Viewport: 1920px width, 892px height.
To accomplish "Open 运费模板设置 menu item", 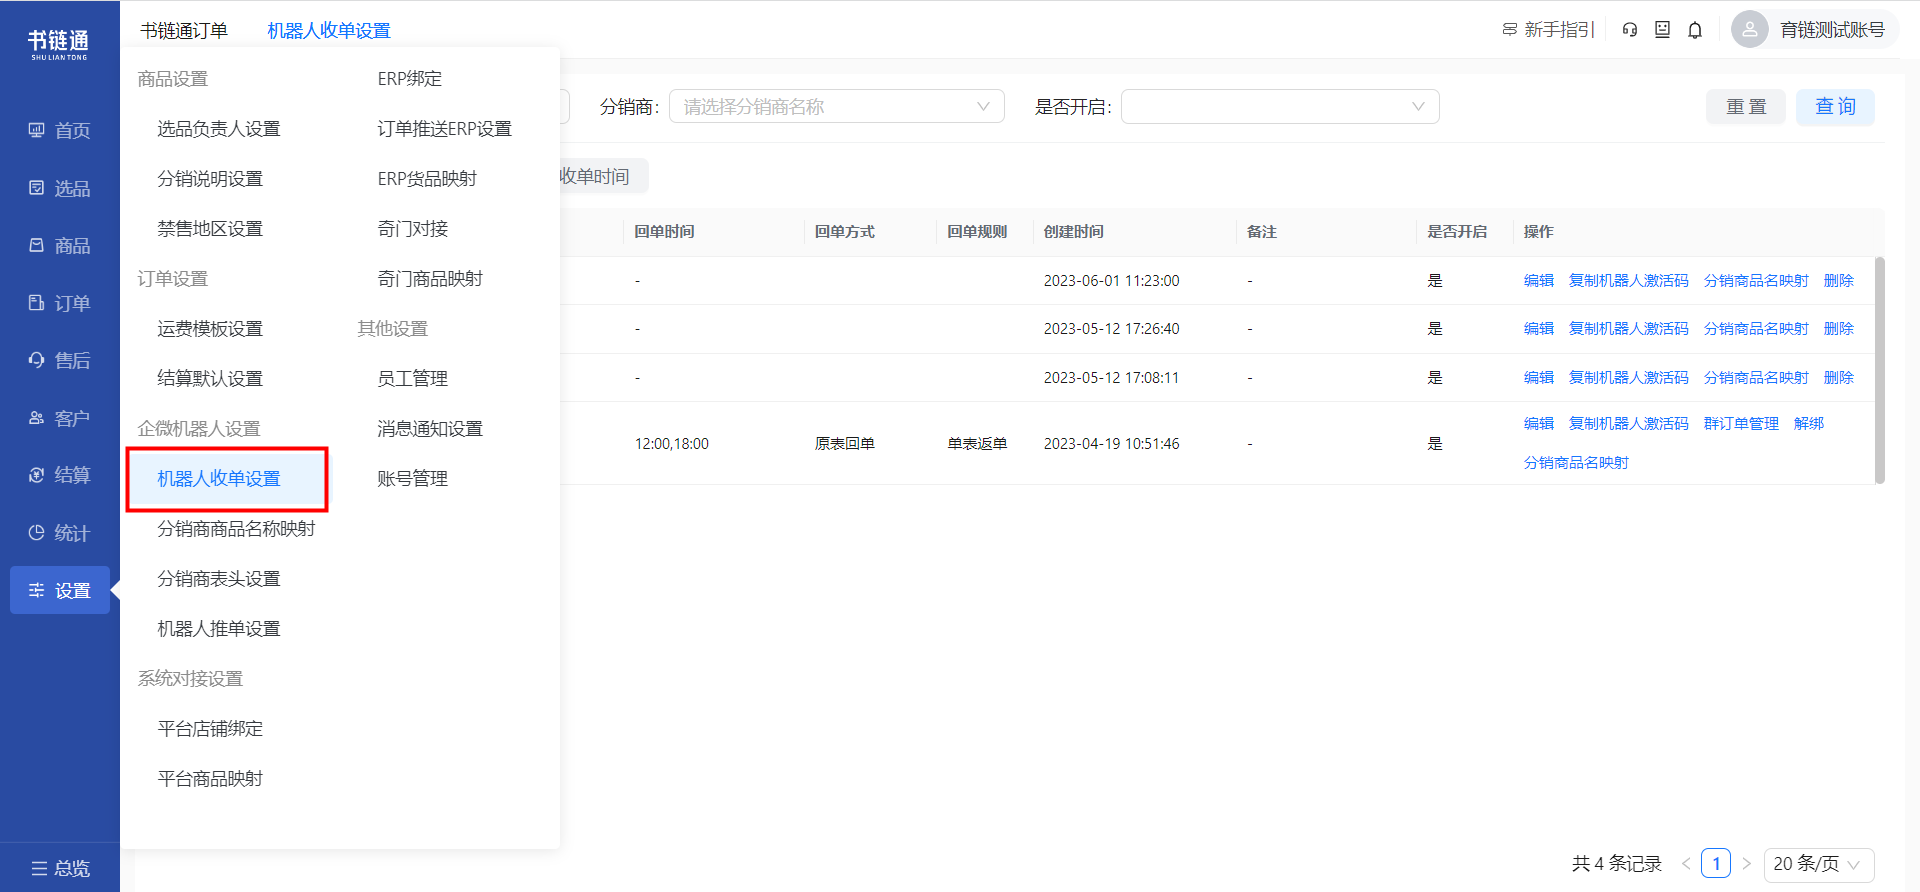I will click(210, 329).
